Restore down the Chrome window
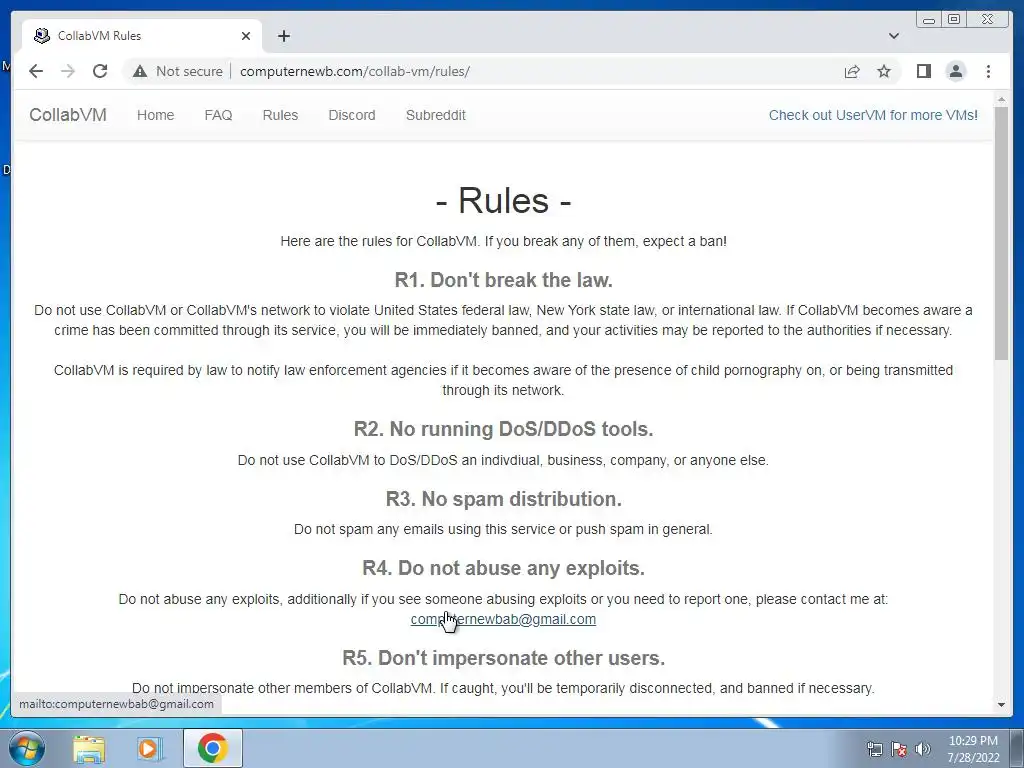The image size is (1024, 768). pyautogui.click(x=954, y=20)
